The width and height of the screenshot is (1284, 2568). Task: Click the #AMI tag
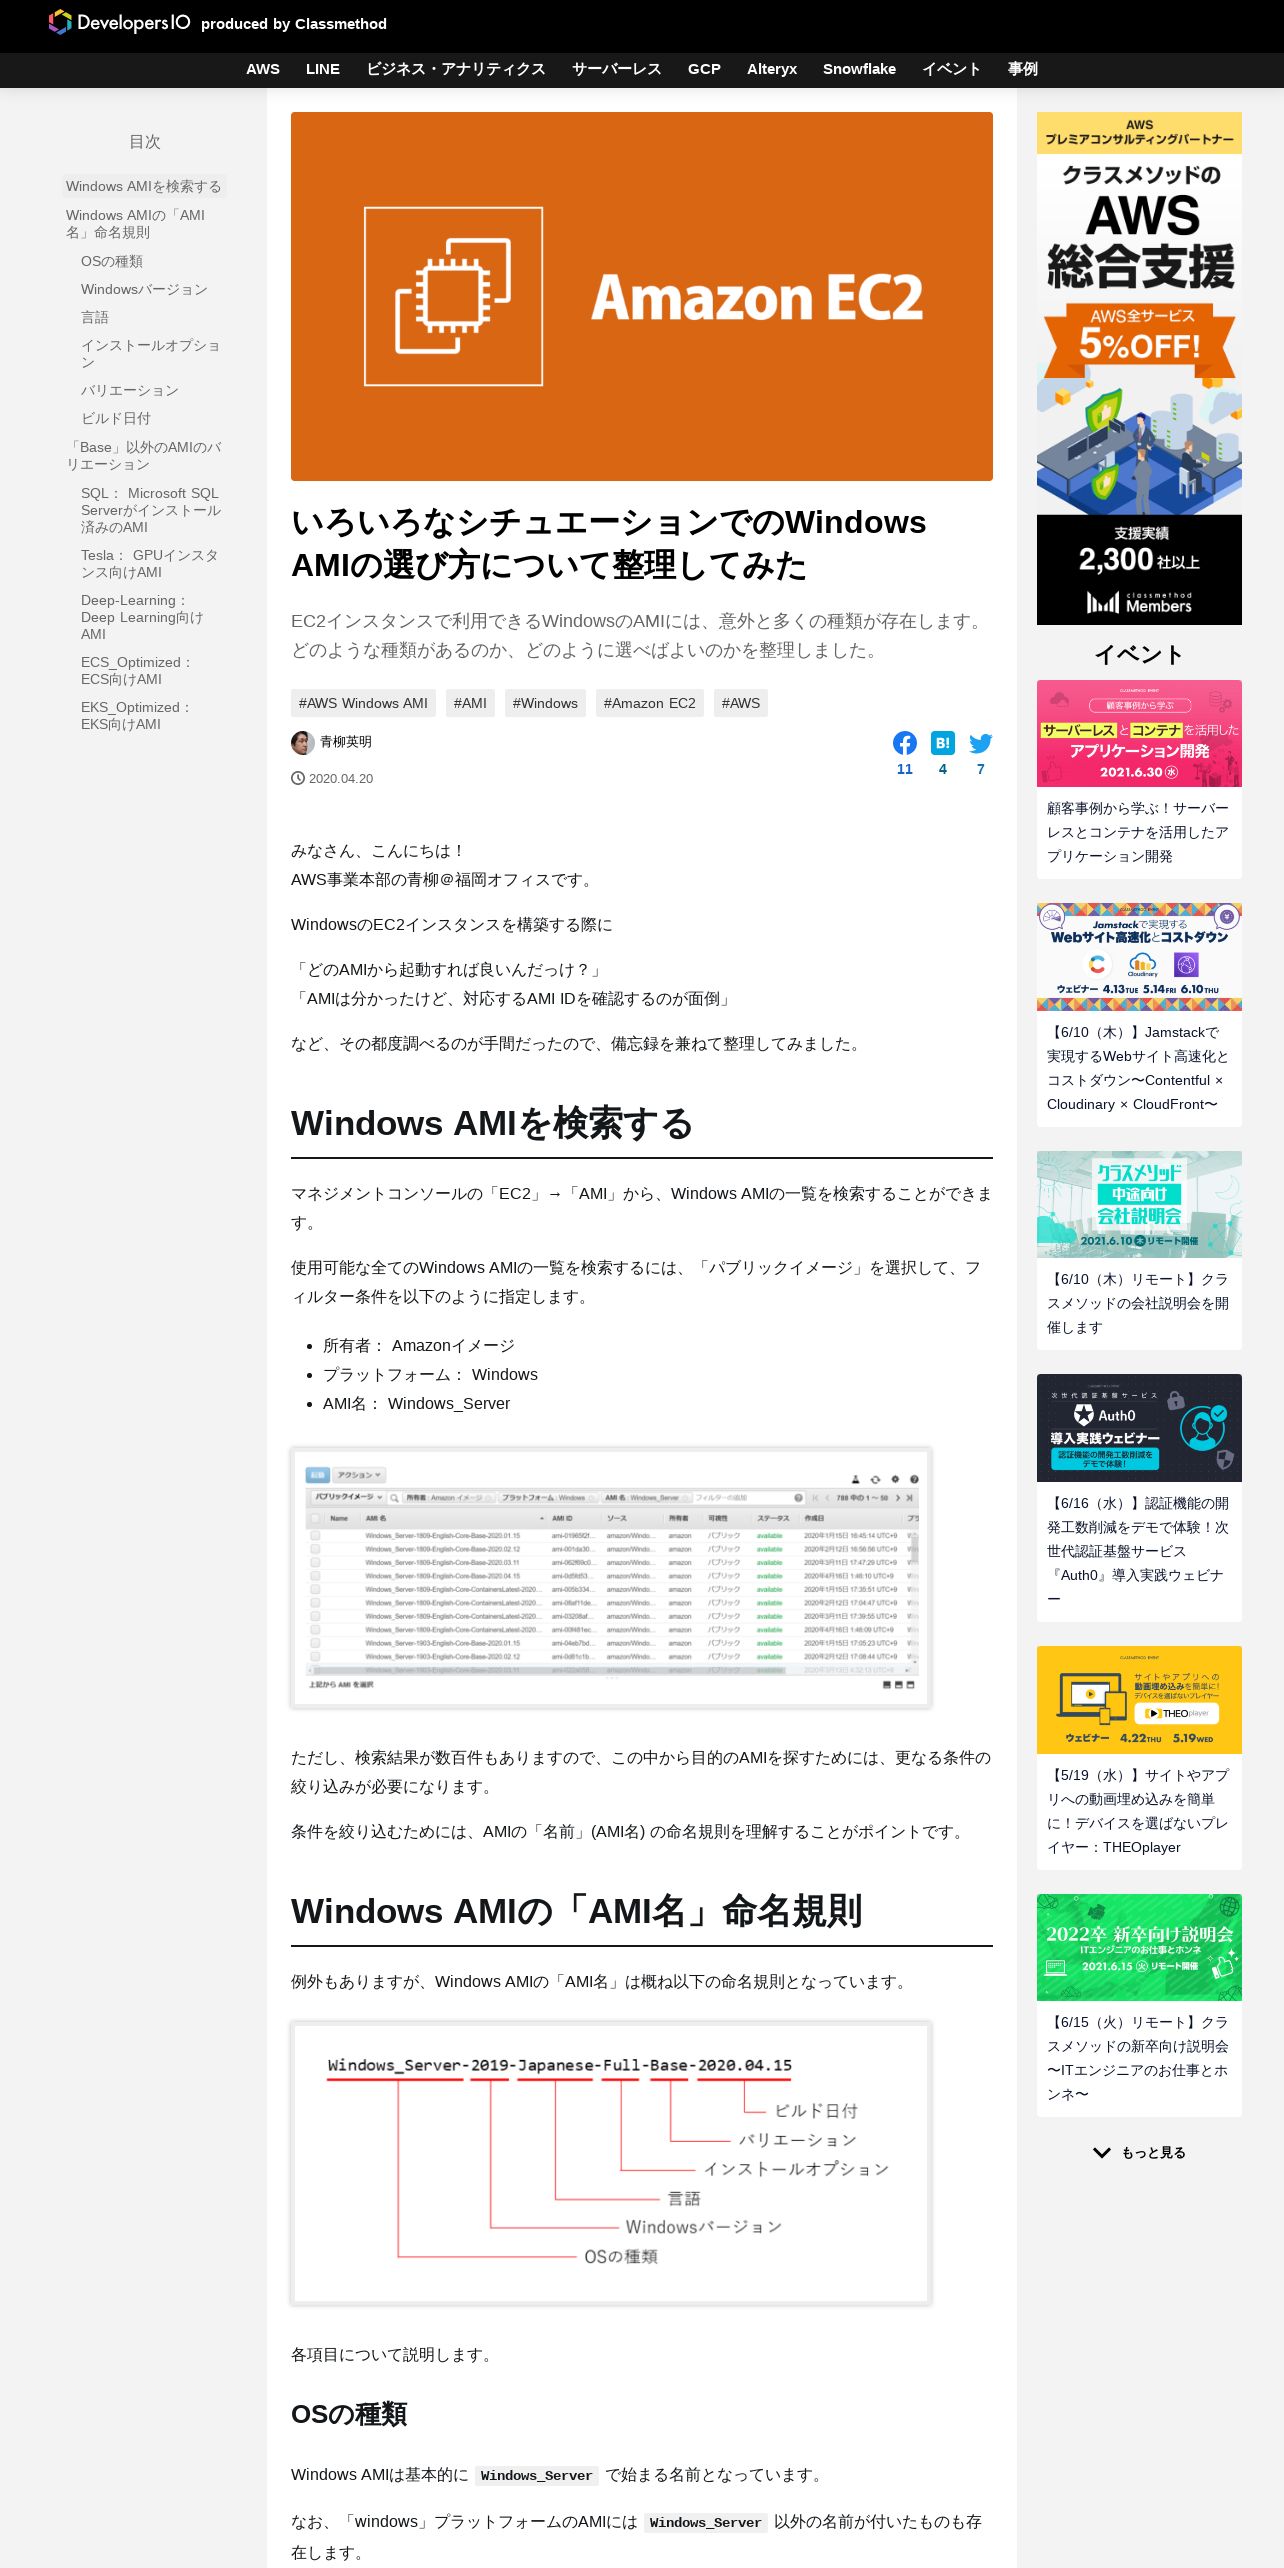coord(470,703)
